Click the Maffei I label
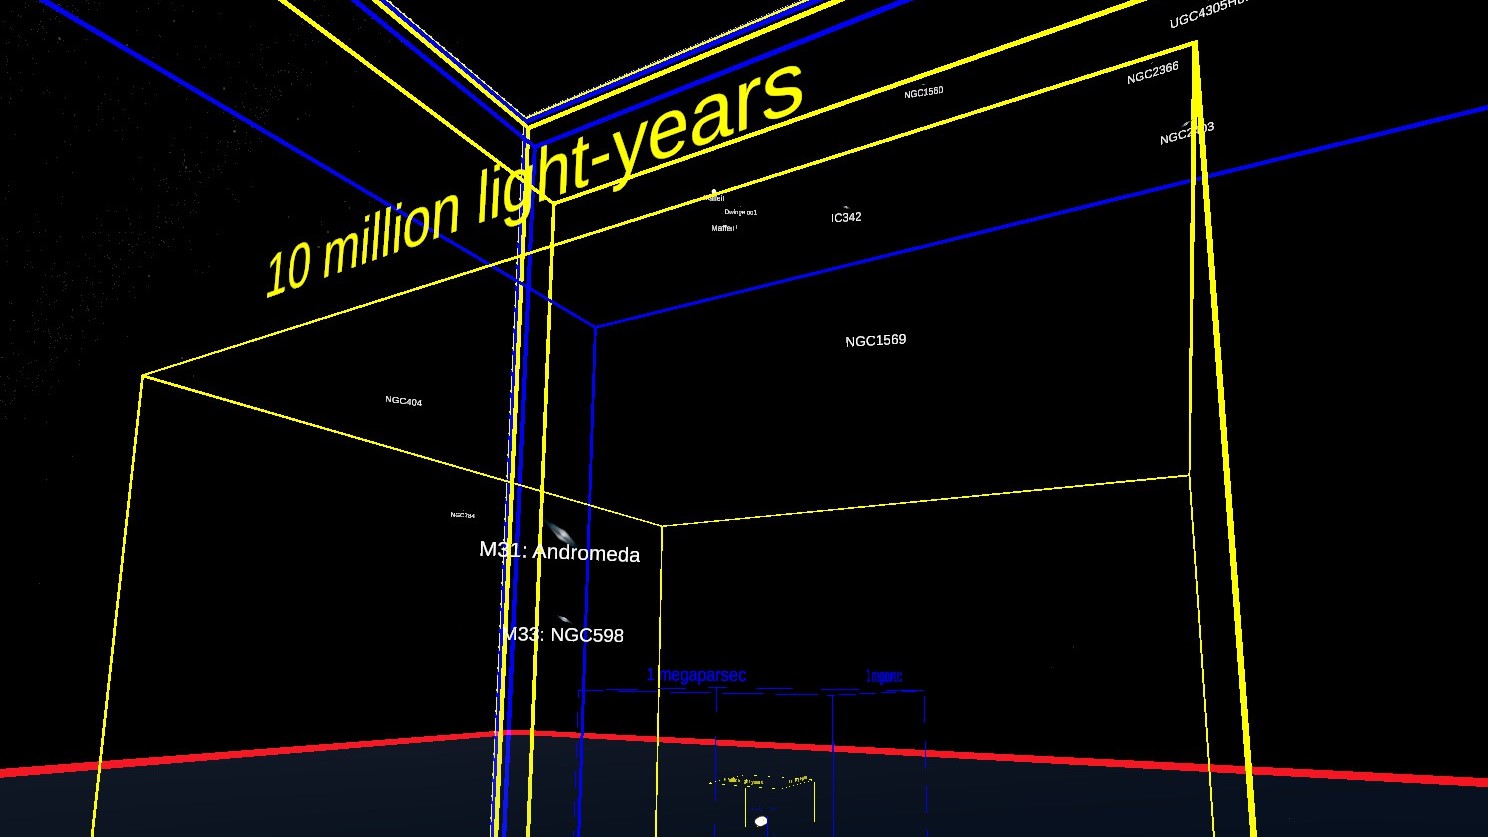The image size is (1488, 837). point(724,229)
